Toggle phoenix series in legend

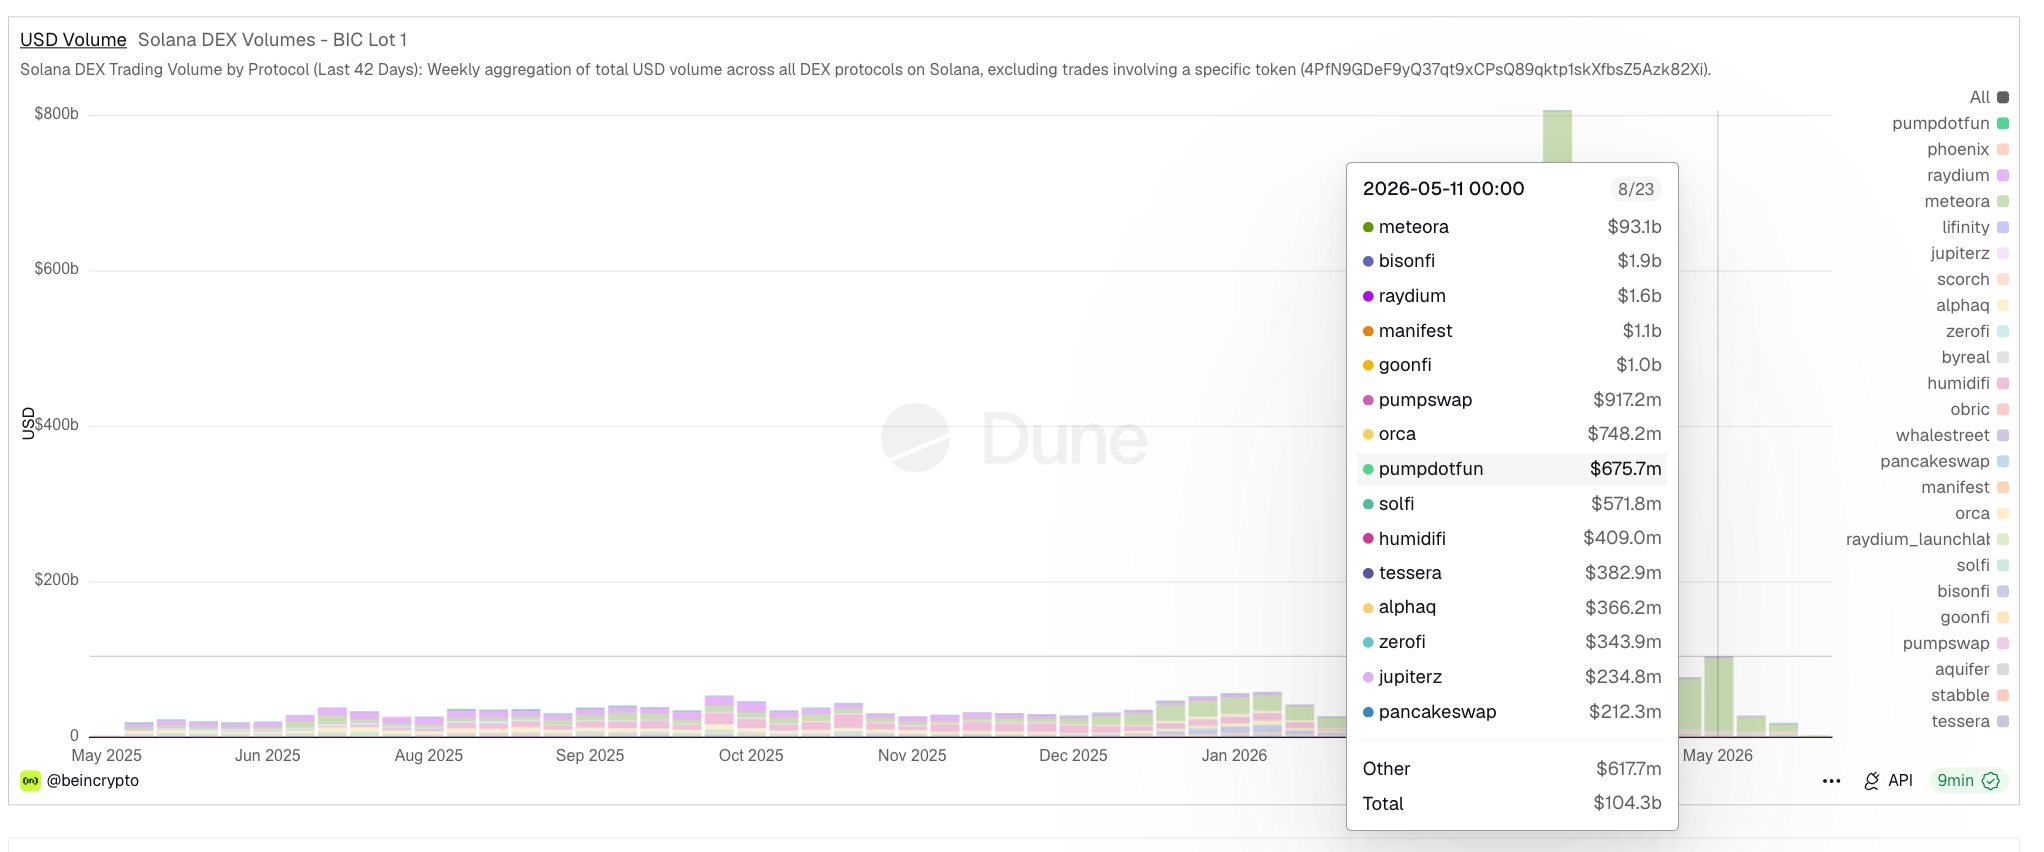click(x=1968, y=149)
